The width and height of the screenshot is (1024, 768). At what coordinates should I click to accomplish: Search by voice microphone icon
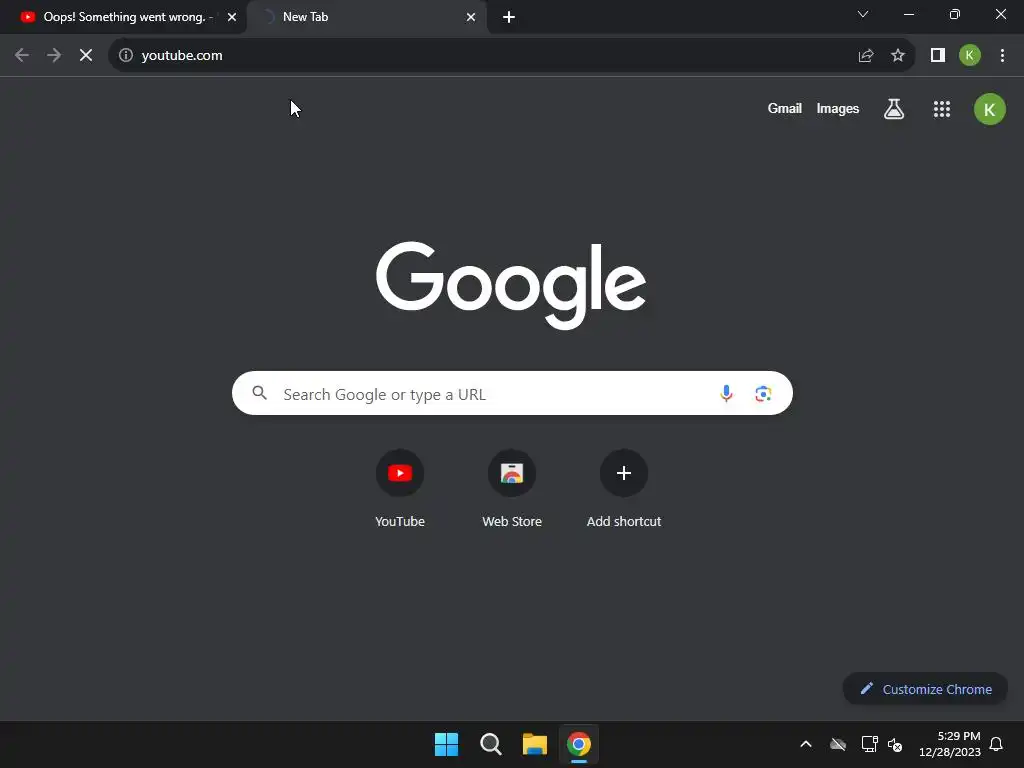(x=726, y=393)
